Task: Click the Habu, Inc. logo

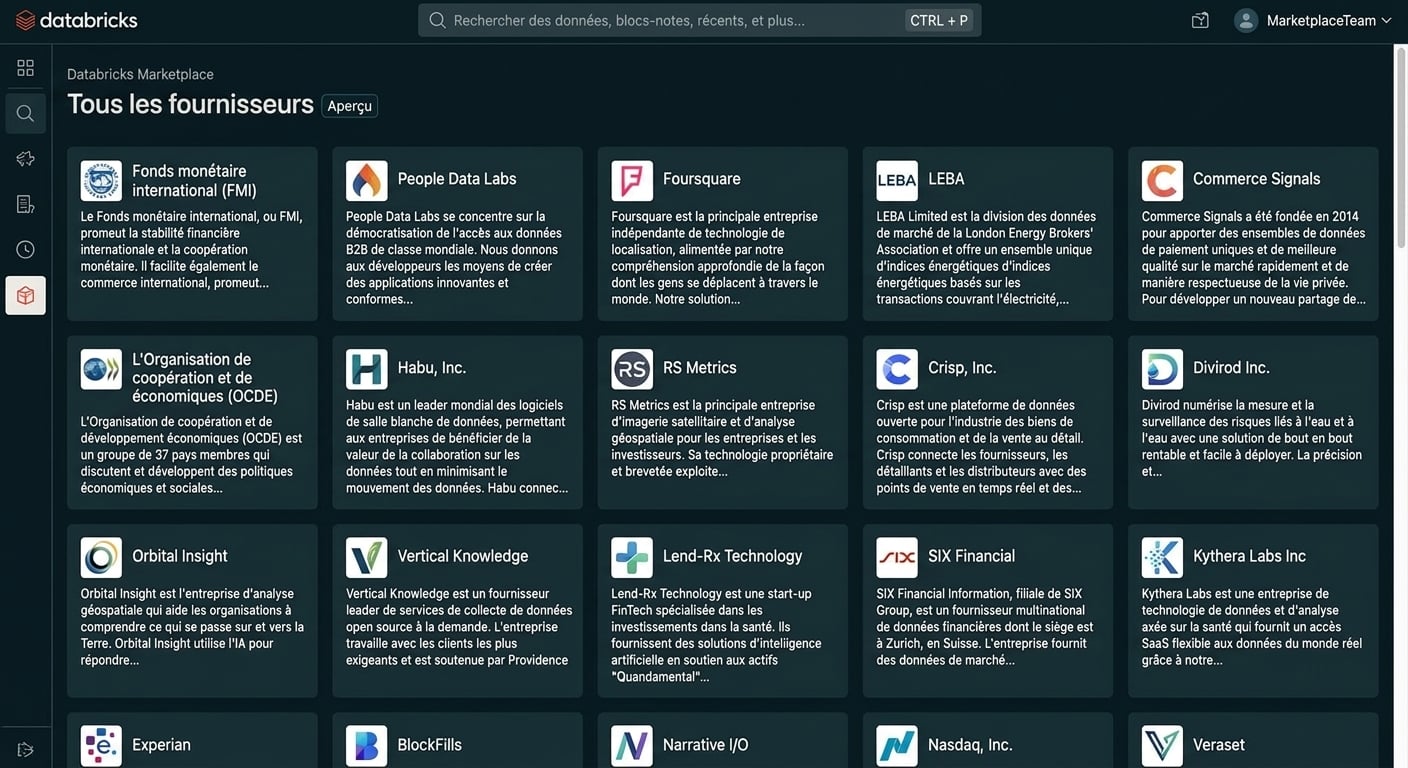Action: [x=366, y=369]
